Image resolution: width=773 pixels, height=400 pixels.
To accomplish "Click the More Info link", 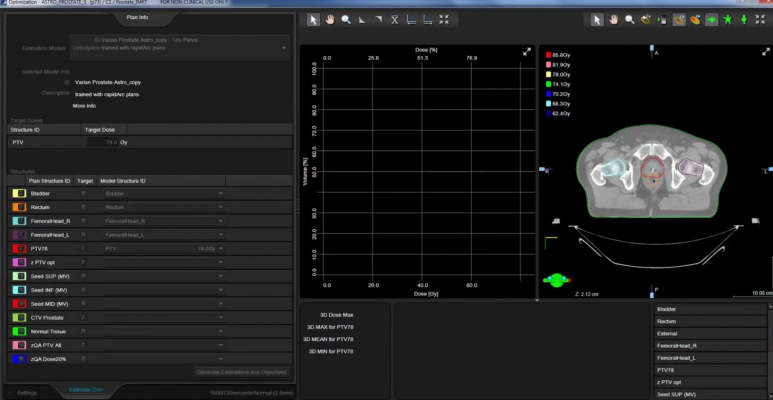I will pos(84,105).
